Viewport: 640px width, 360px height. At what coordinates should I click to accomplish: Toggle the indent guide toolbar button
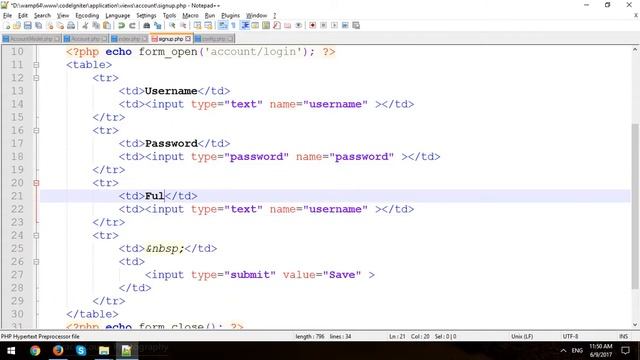click(245, 25)
